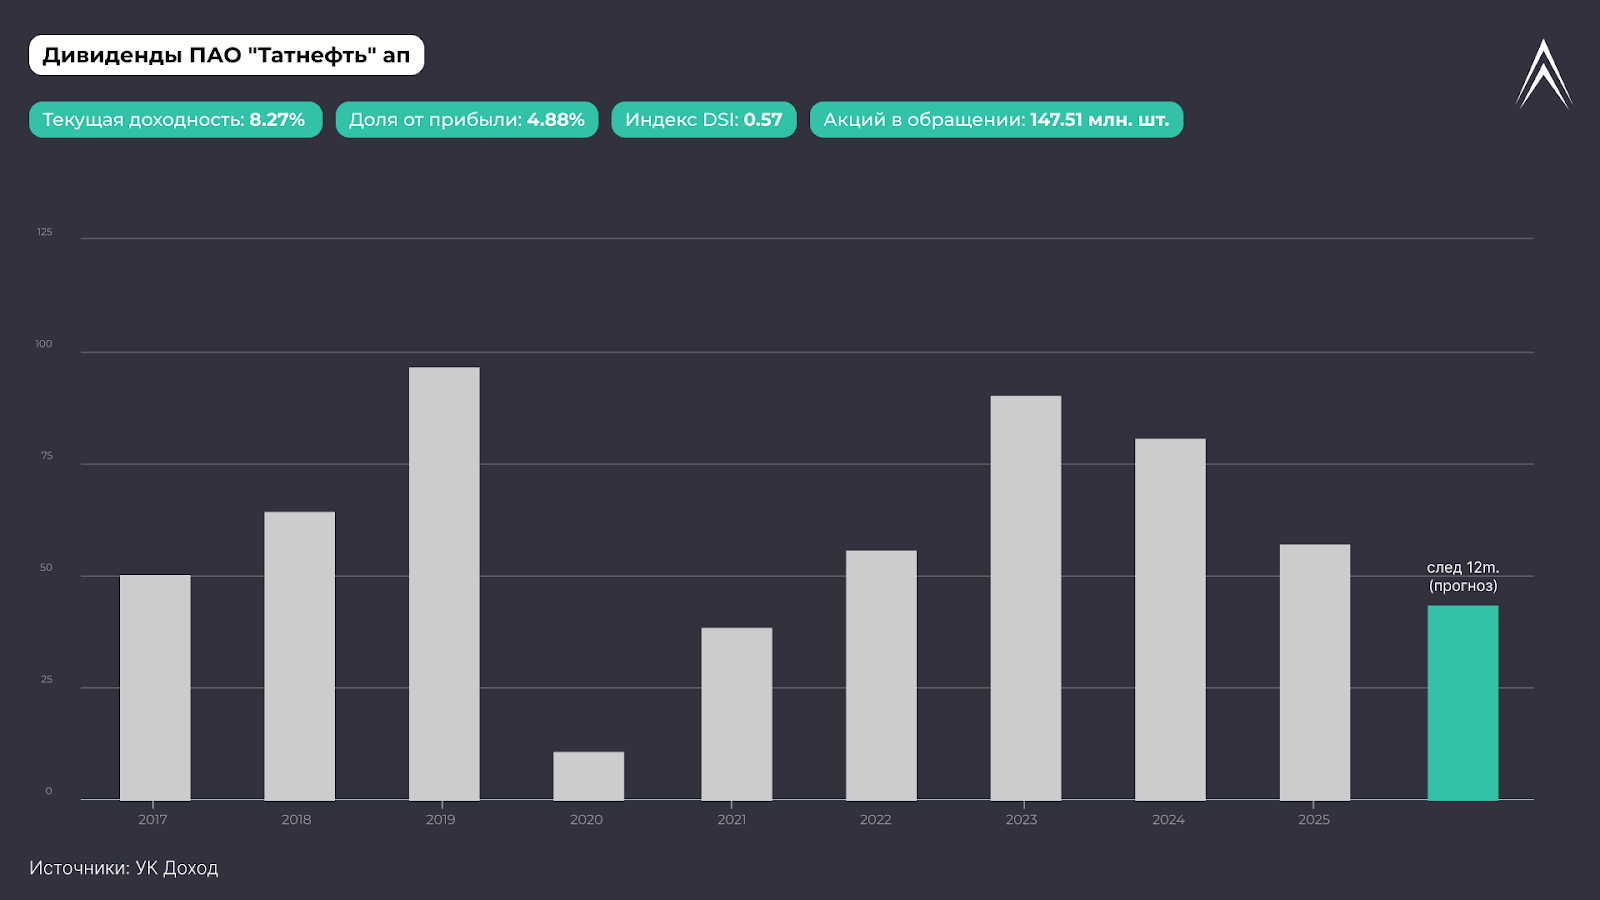This screenshot has width=1600, height=900.
Task: Click the '50' y-axis value
Action: pyautogui.click(x=46, y=568)
